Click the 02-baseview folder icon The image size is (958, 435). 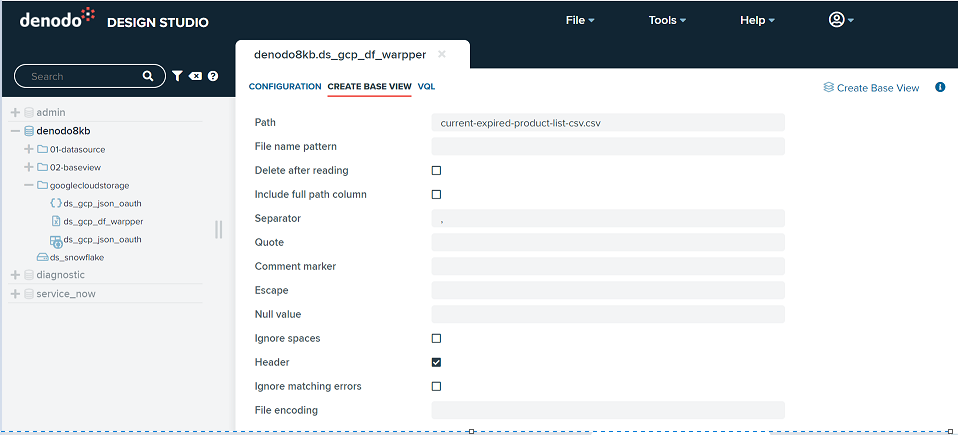pyautogui.click(x=42, y=167)
